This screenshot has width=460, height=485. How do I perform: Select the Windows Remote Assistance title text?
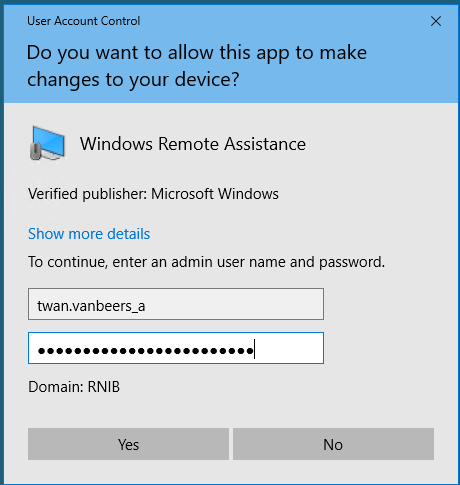point(193,144)
